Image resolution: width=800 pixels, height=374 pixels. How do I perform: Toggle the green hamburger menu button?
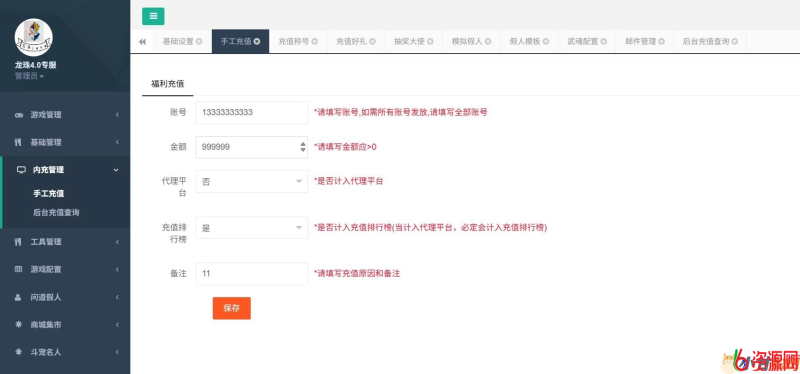pos(153,16)
